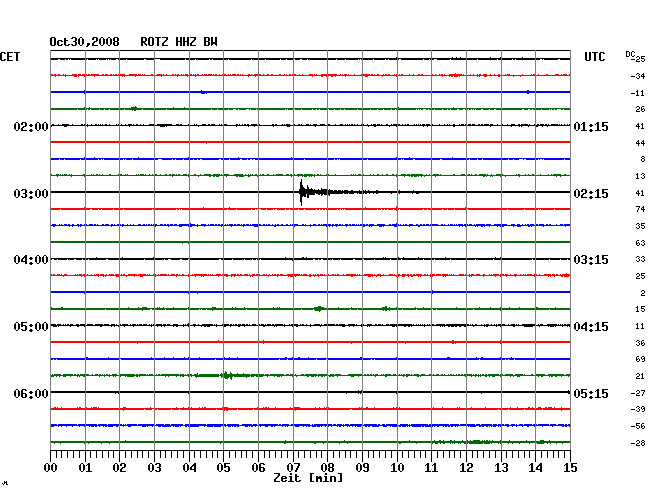The height and width of the screenshot is (494, 650).
Task: Click minute tick label 10
Action: tap(397, 467)
